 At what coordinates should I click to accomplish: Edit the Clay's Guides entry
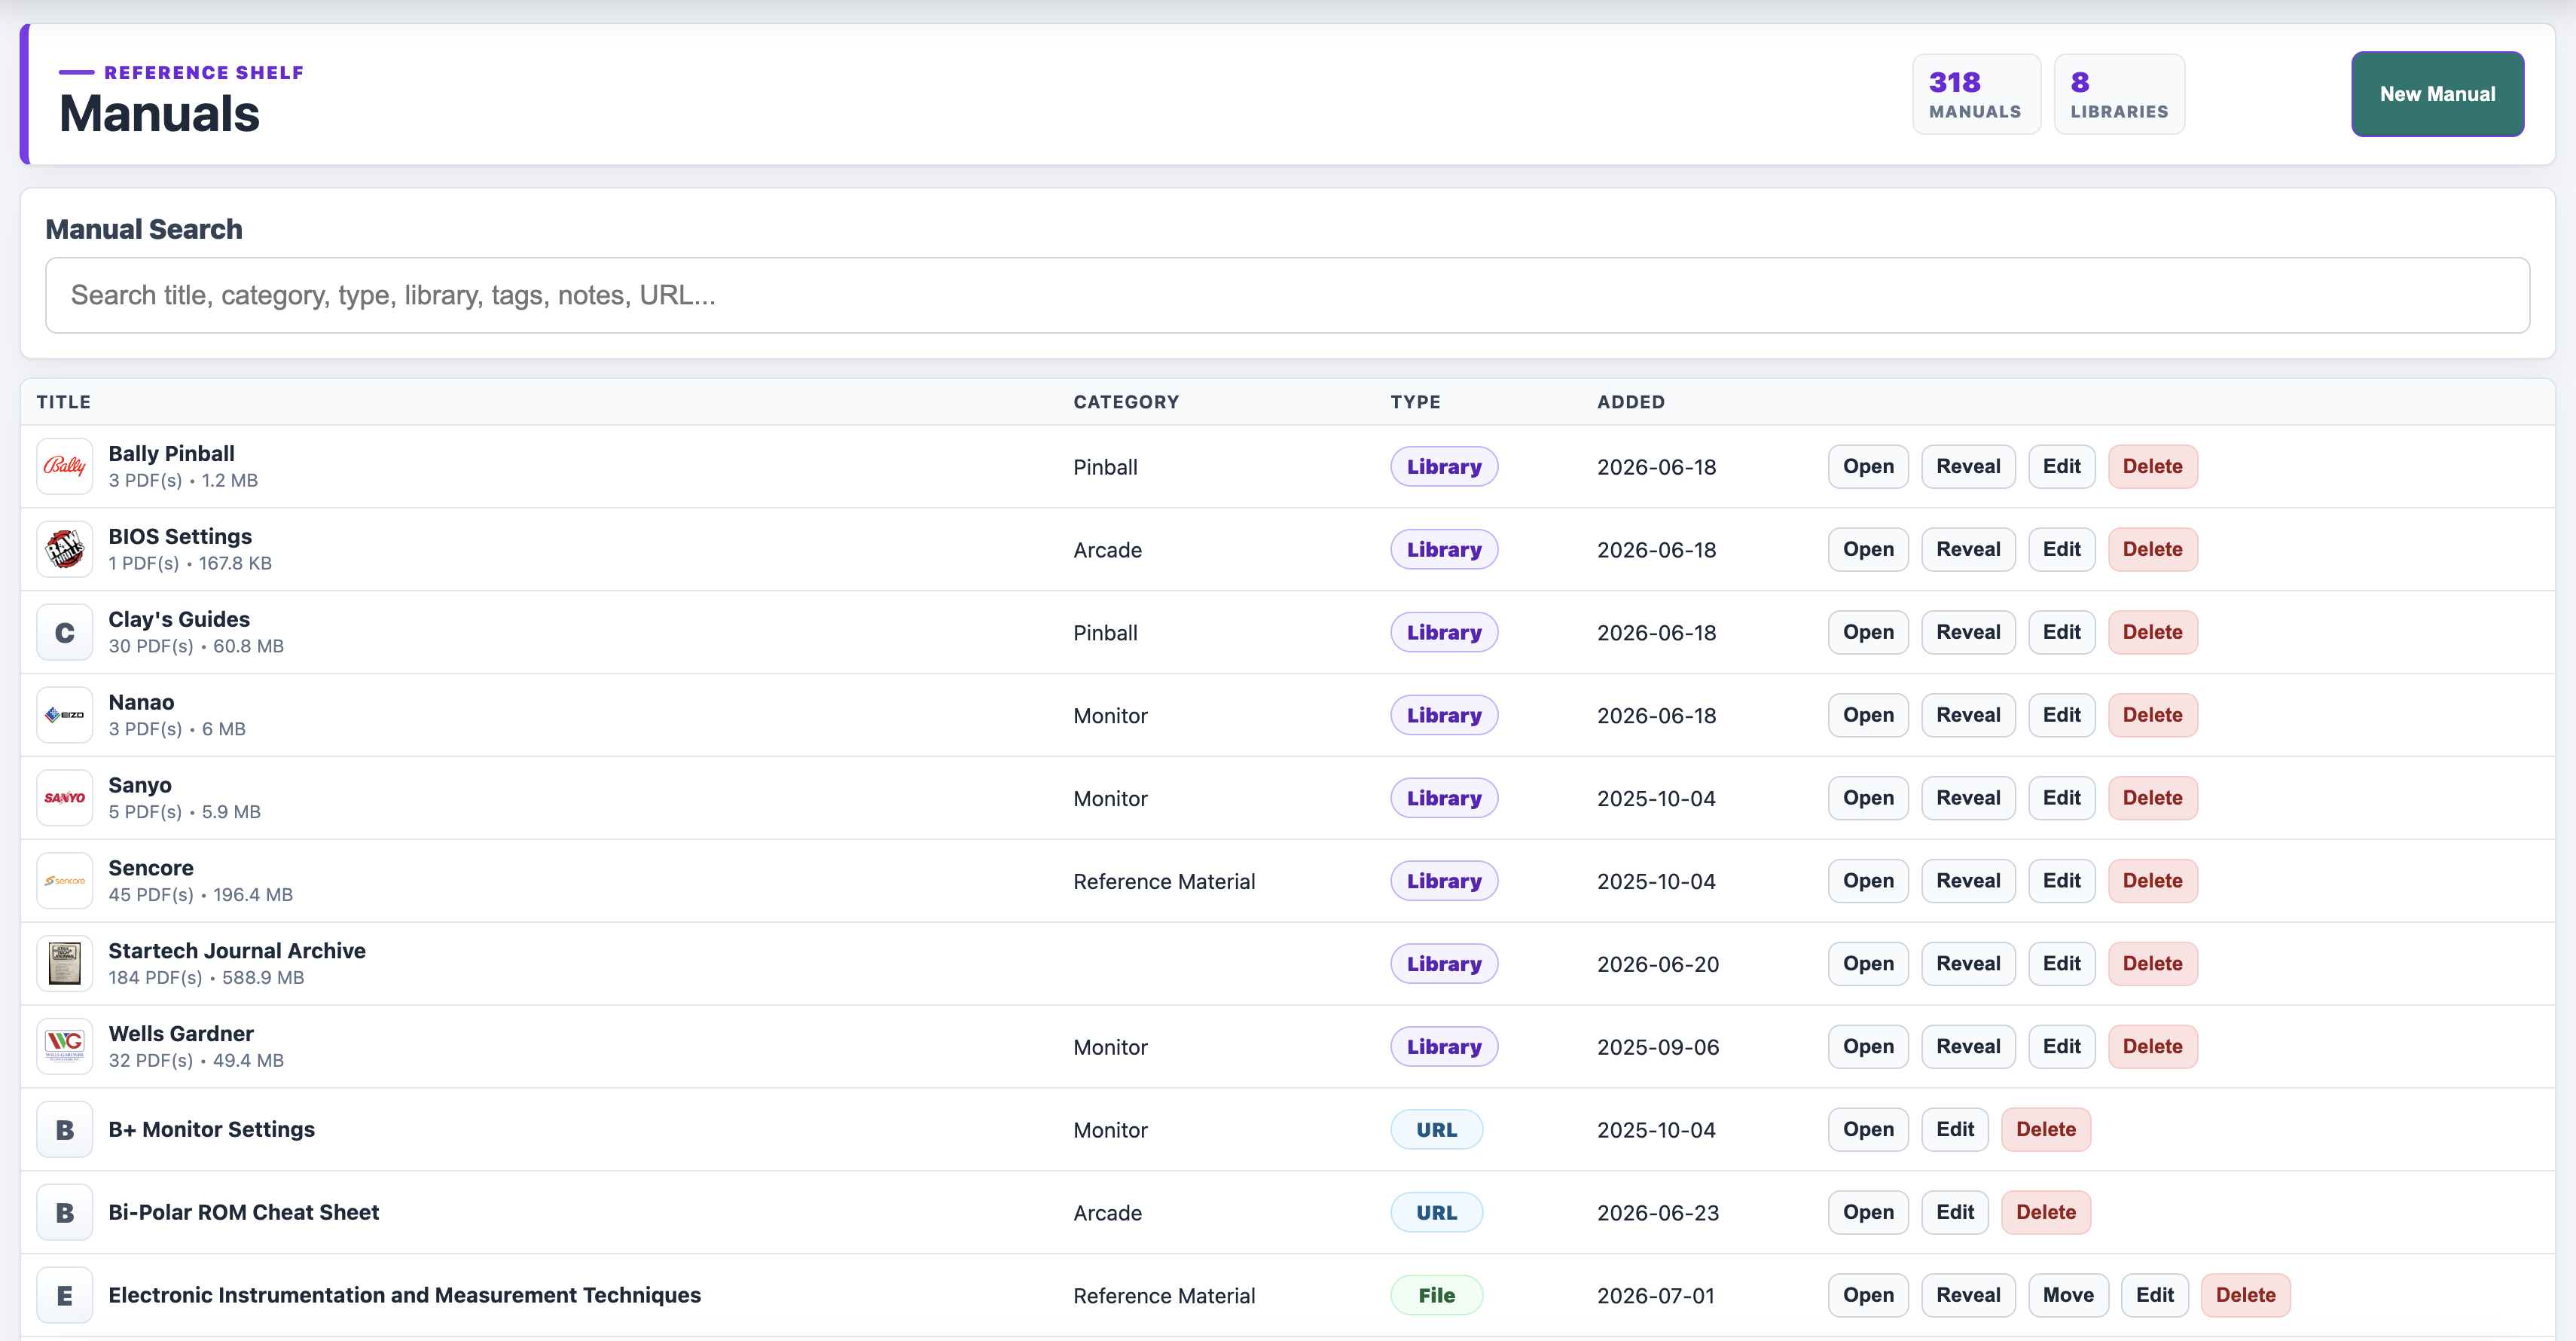(x=2061, y=633)
